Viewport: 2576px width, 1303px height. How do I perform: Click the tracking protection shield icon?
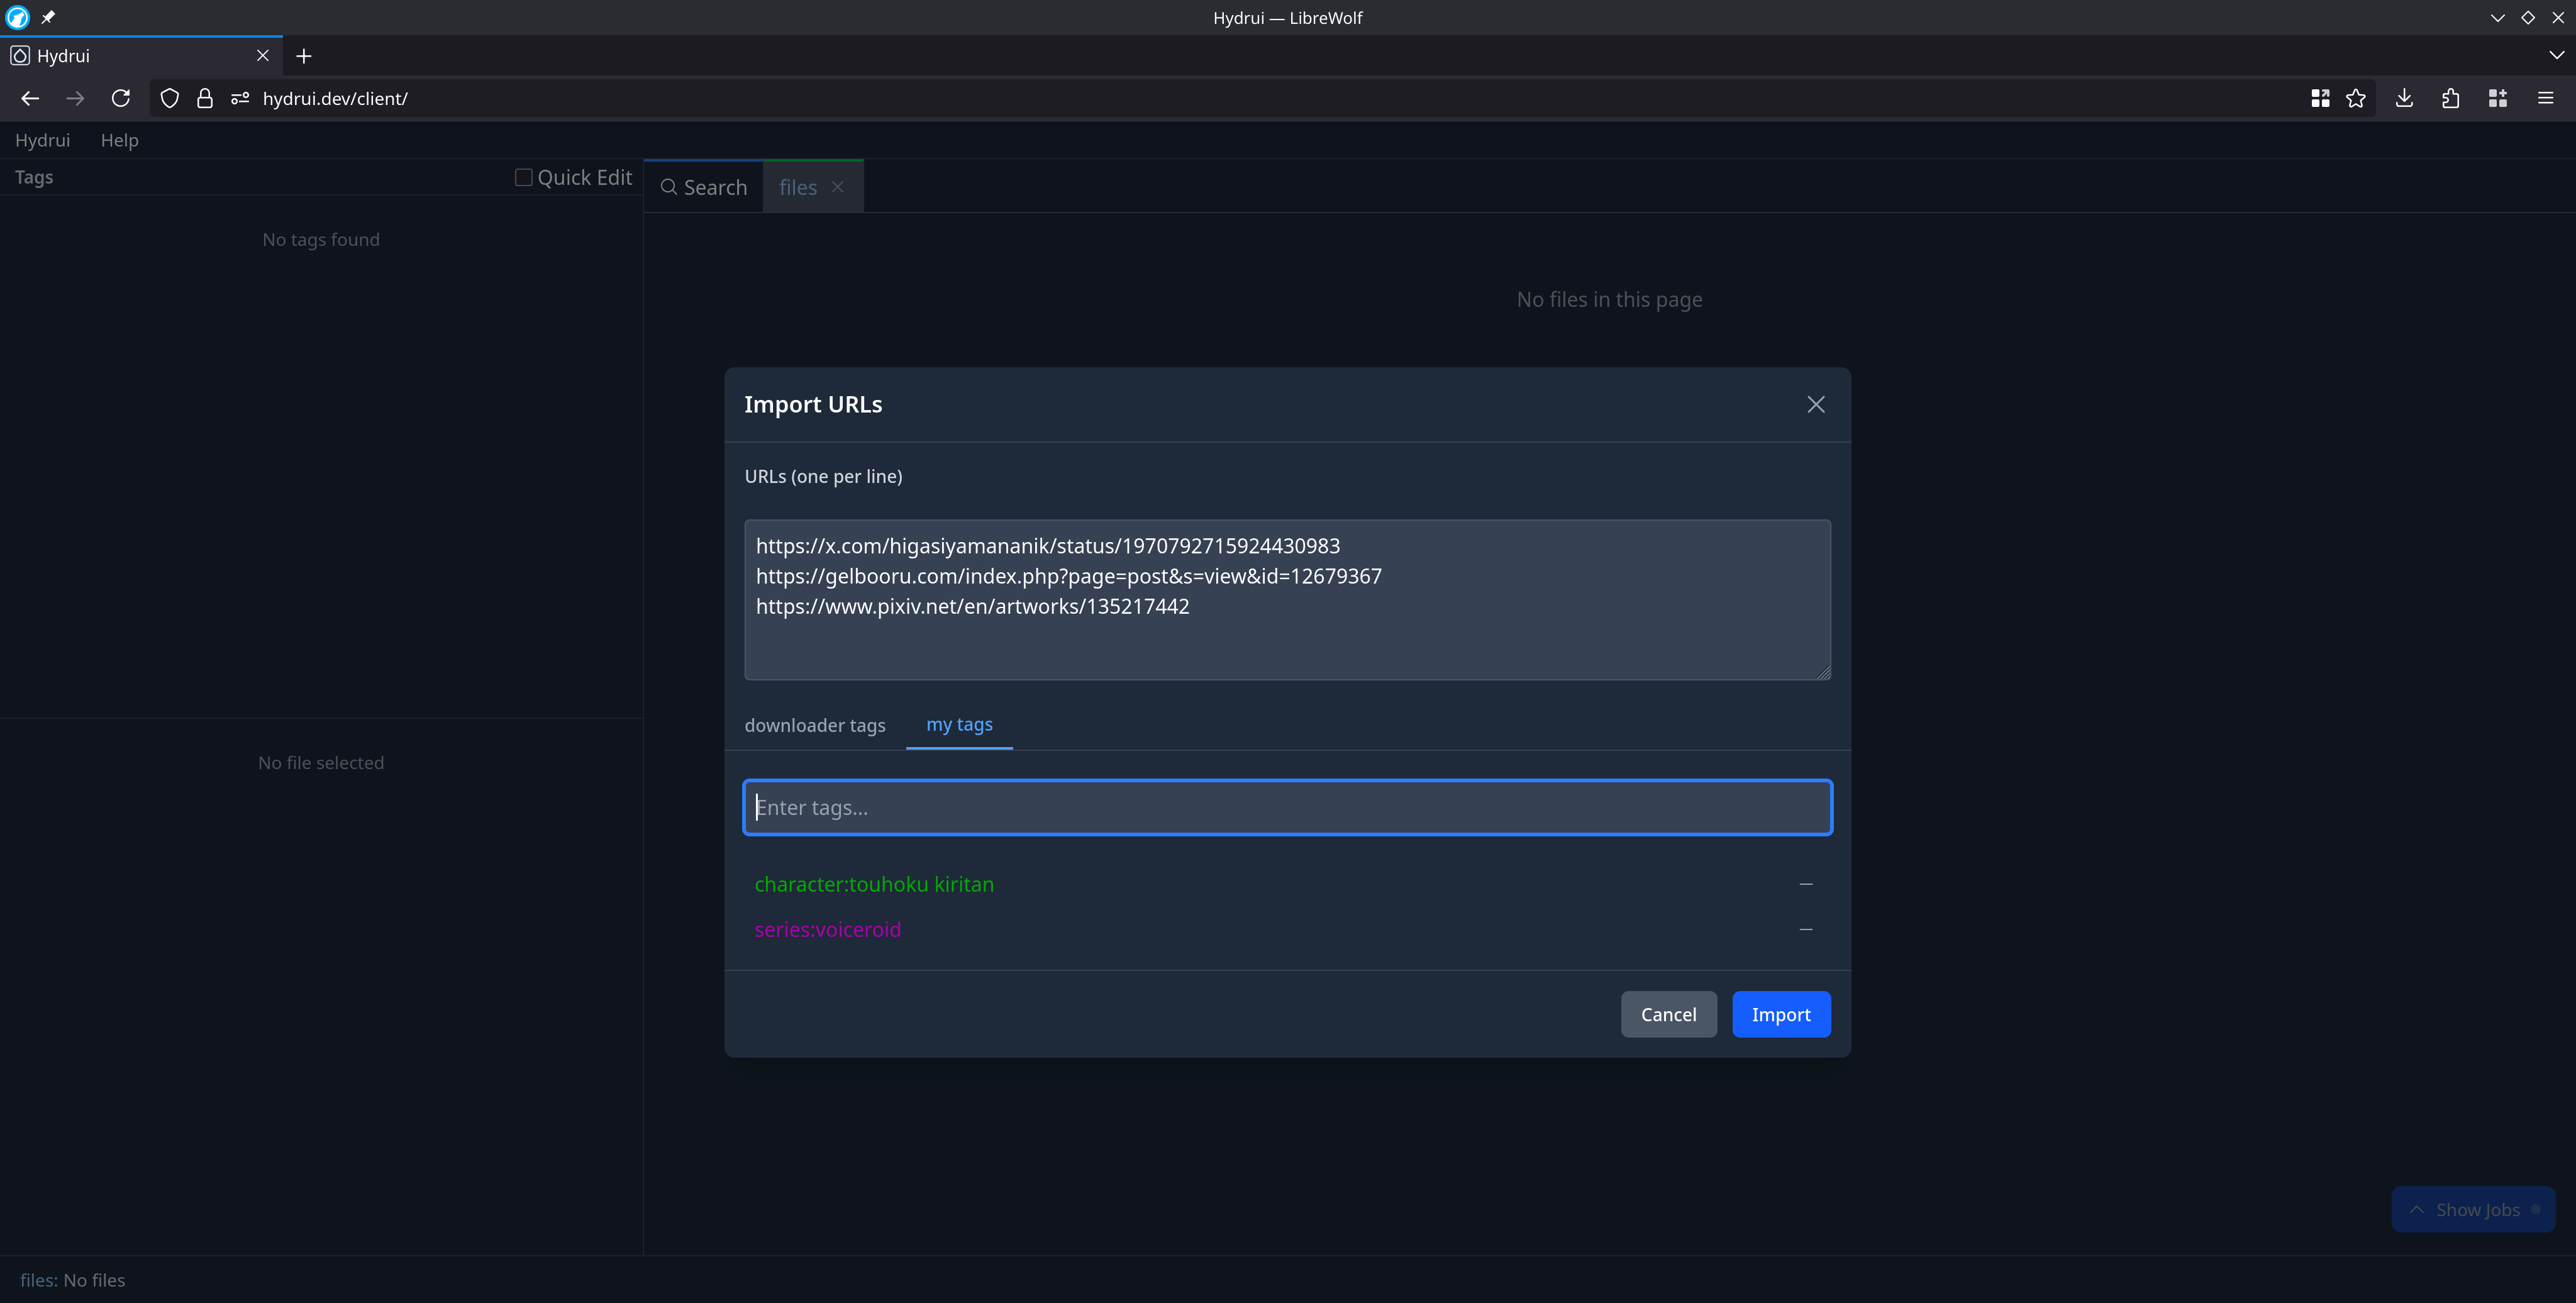pos(170,98)
